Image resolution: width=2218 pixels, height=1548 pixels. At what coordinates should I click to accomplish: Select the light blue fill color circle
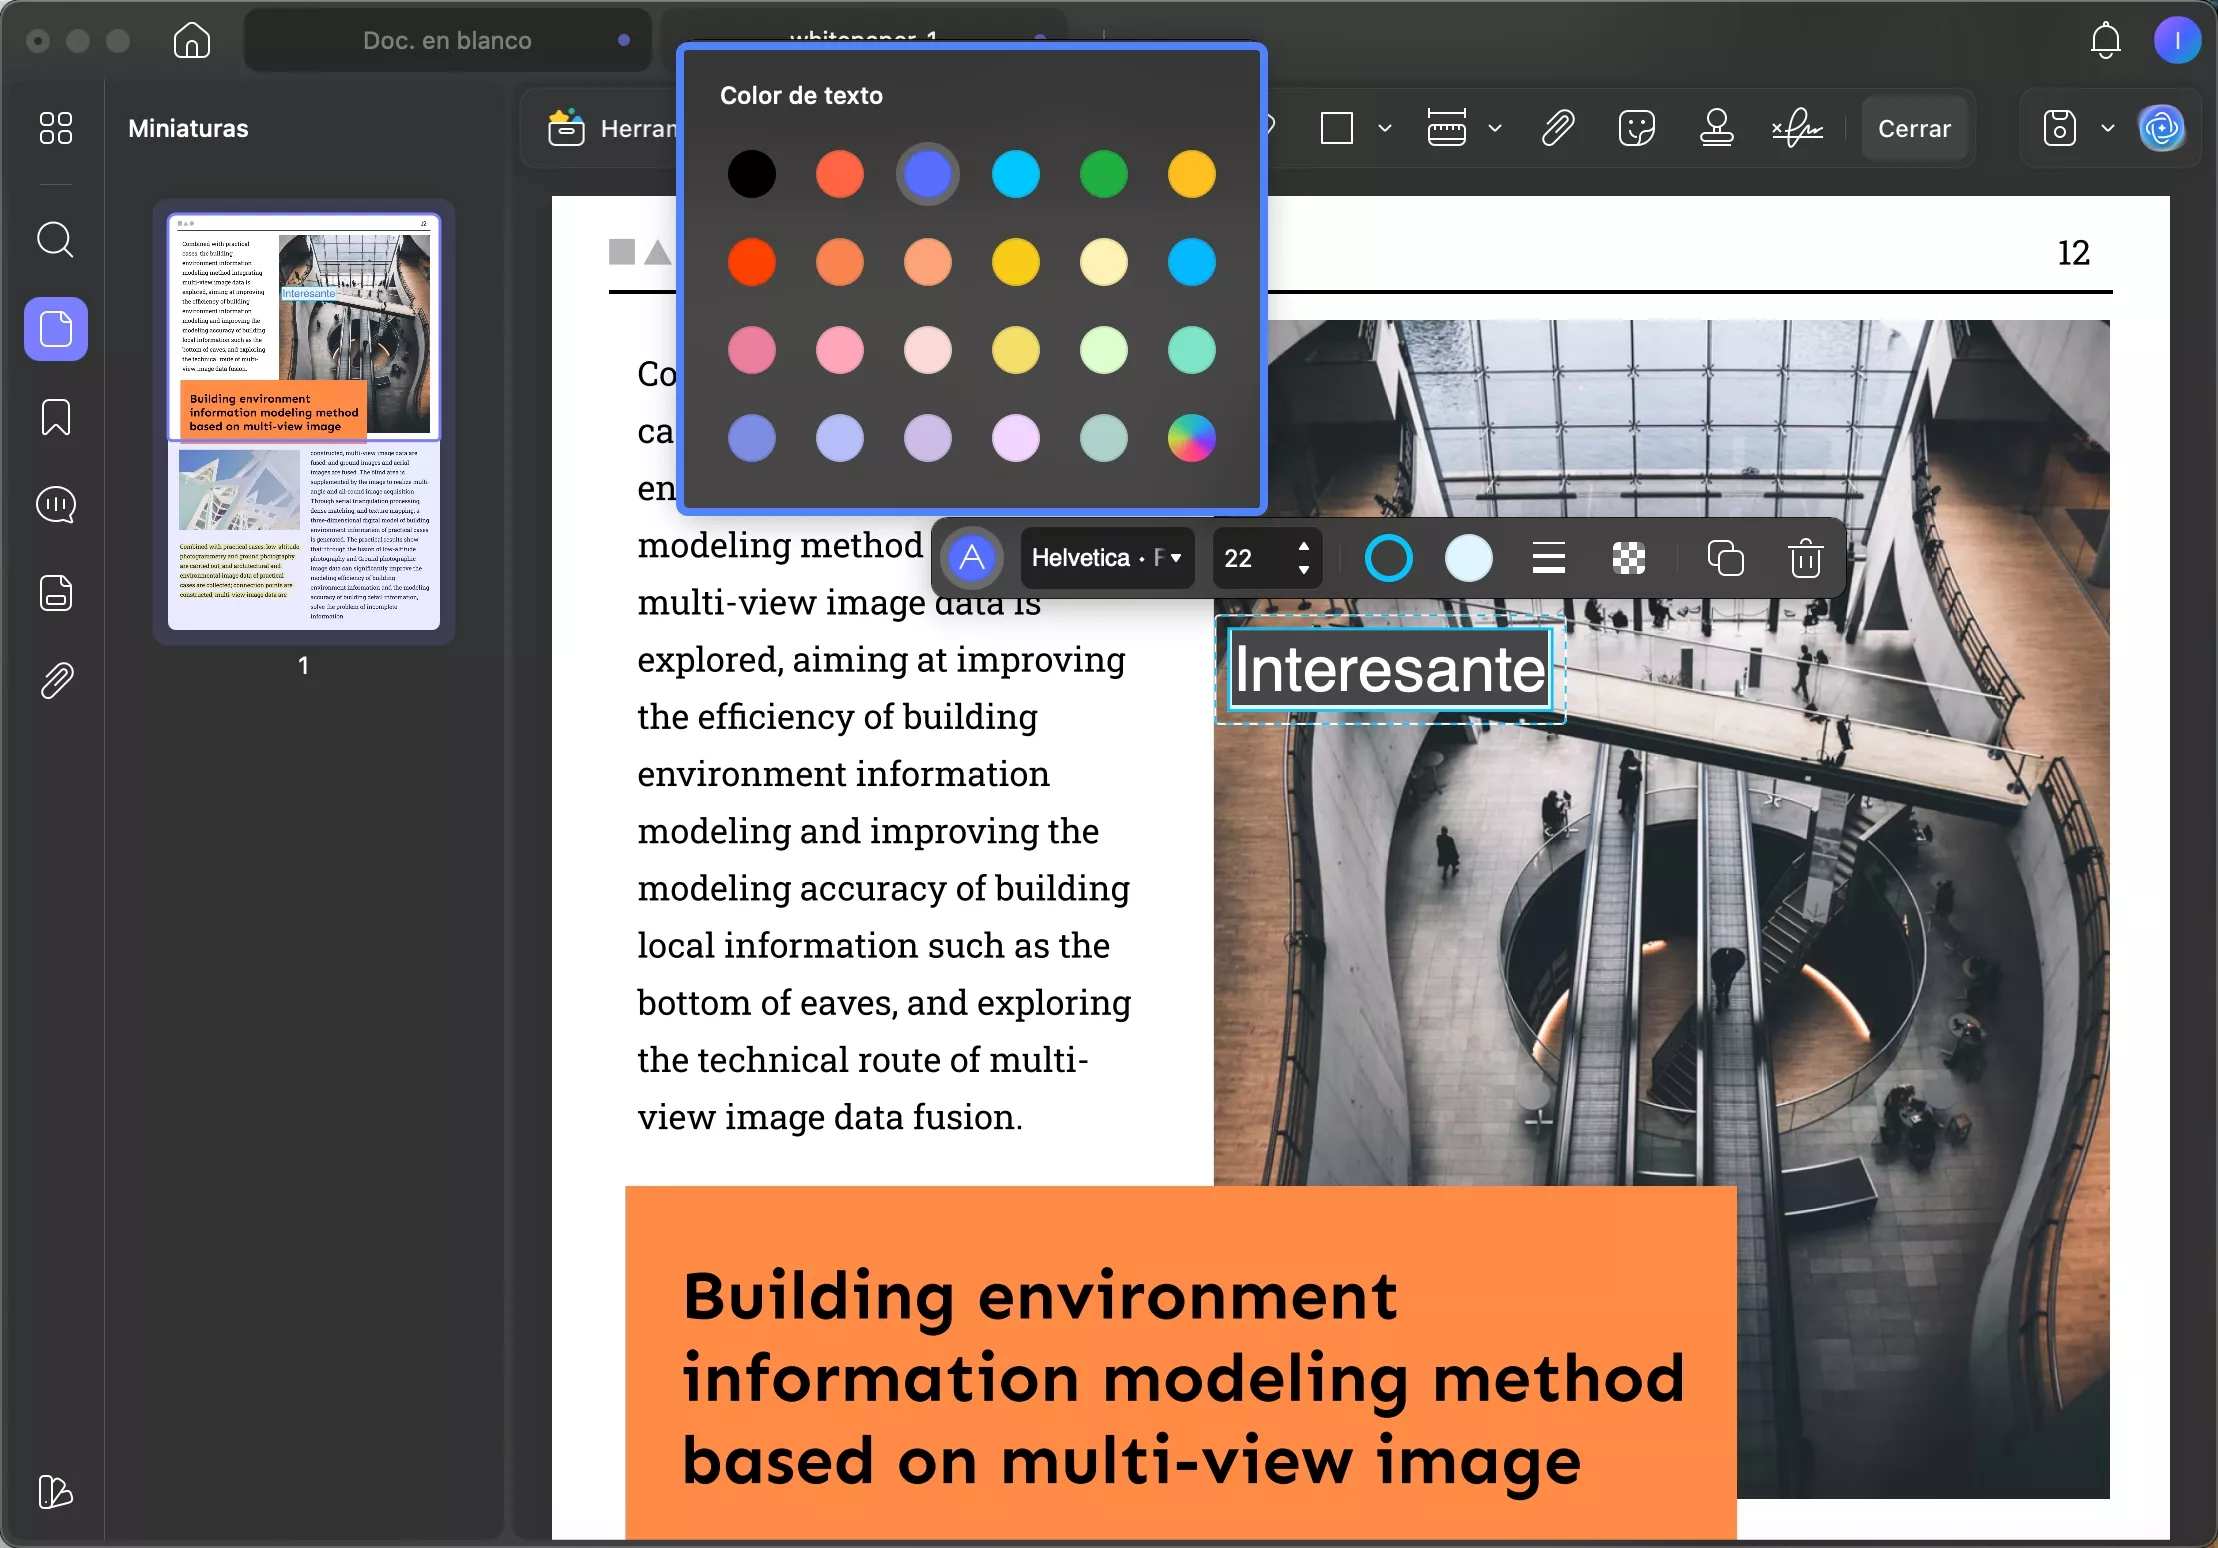[1469, 558]
